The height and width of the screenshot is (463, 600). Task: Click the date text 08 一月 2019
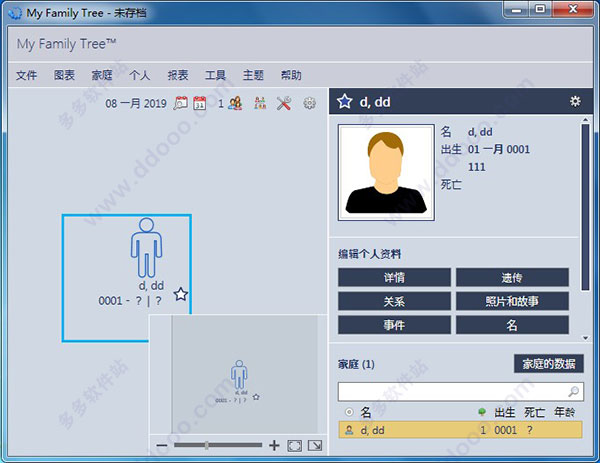coord(136,103)
